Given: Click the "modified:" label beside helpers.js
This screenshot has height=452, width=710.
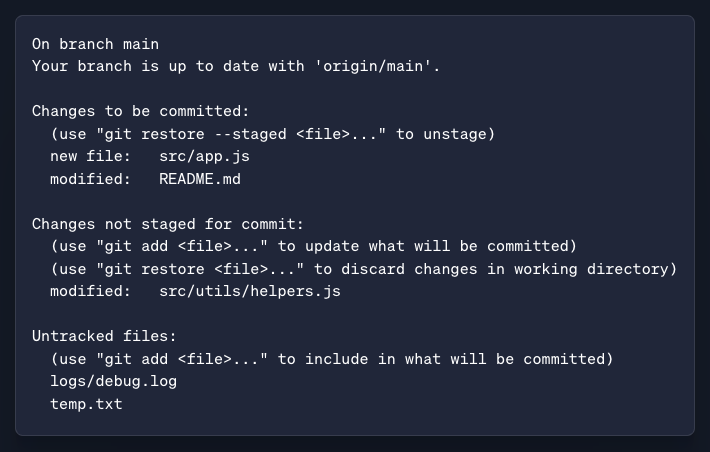Looking at the screenshot, I should pyautogui.click(x=91, y=291).
